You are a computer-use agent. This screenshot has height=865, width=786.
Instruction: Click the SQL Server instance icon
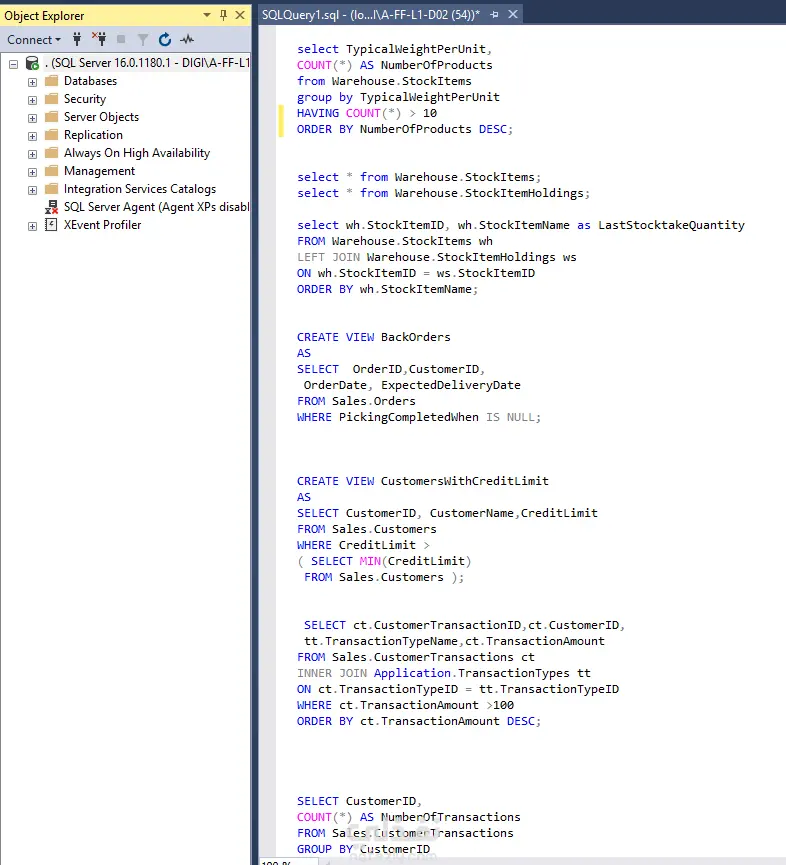click(32, 63)
